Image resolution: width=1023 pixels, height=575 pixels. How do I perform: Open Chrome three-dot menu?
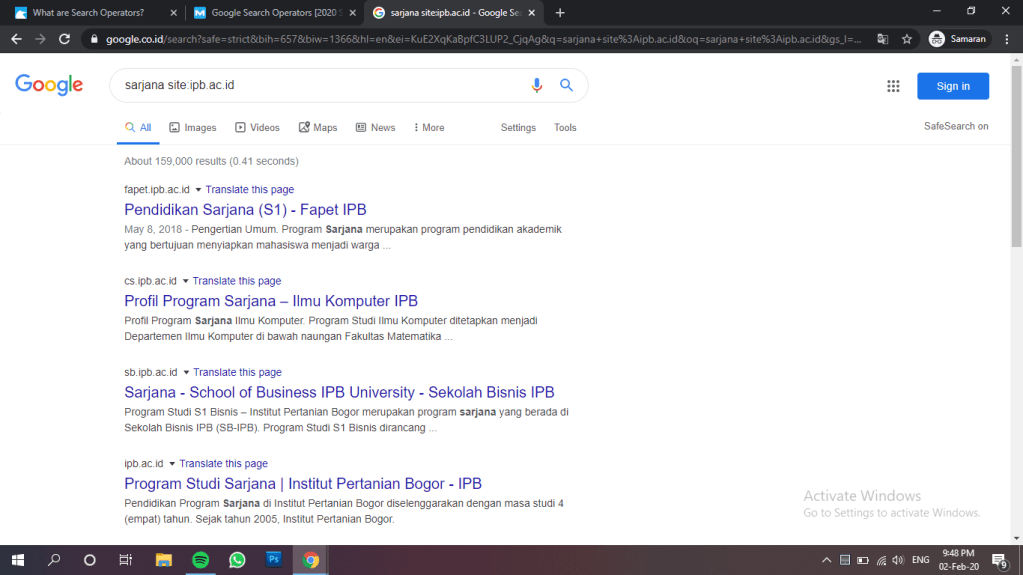pyautogui.click(x=1007, y=39)
